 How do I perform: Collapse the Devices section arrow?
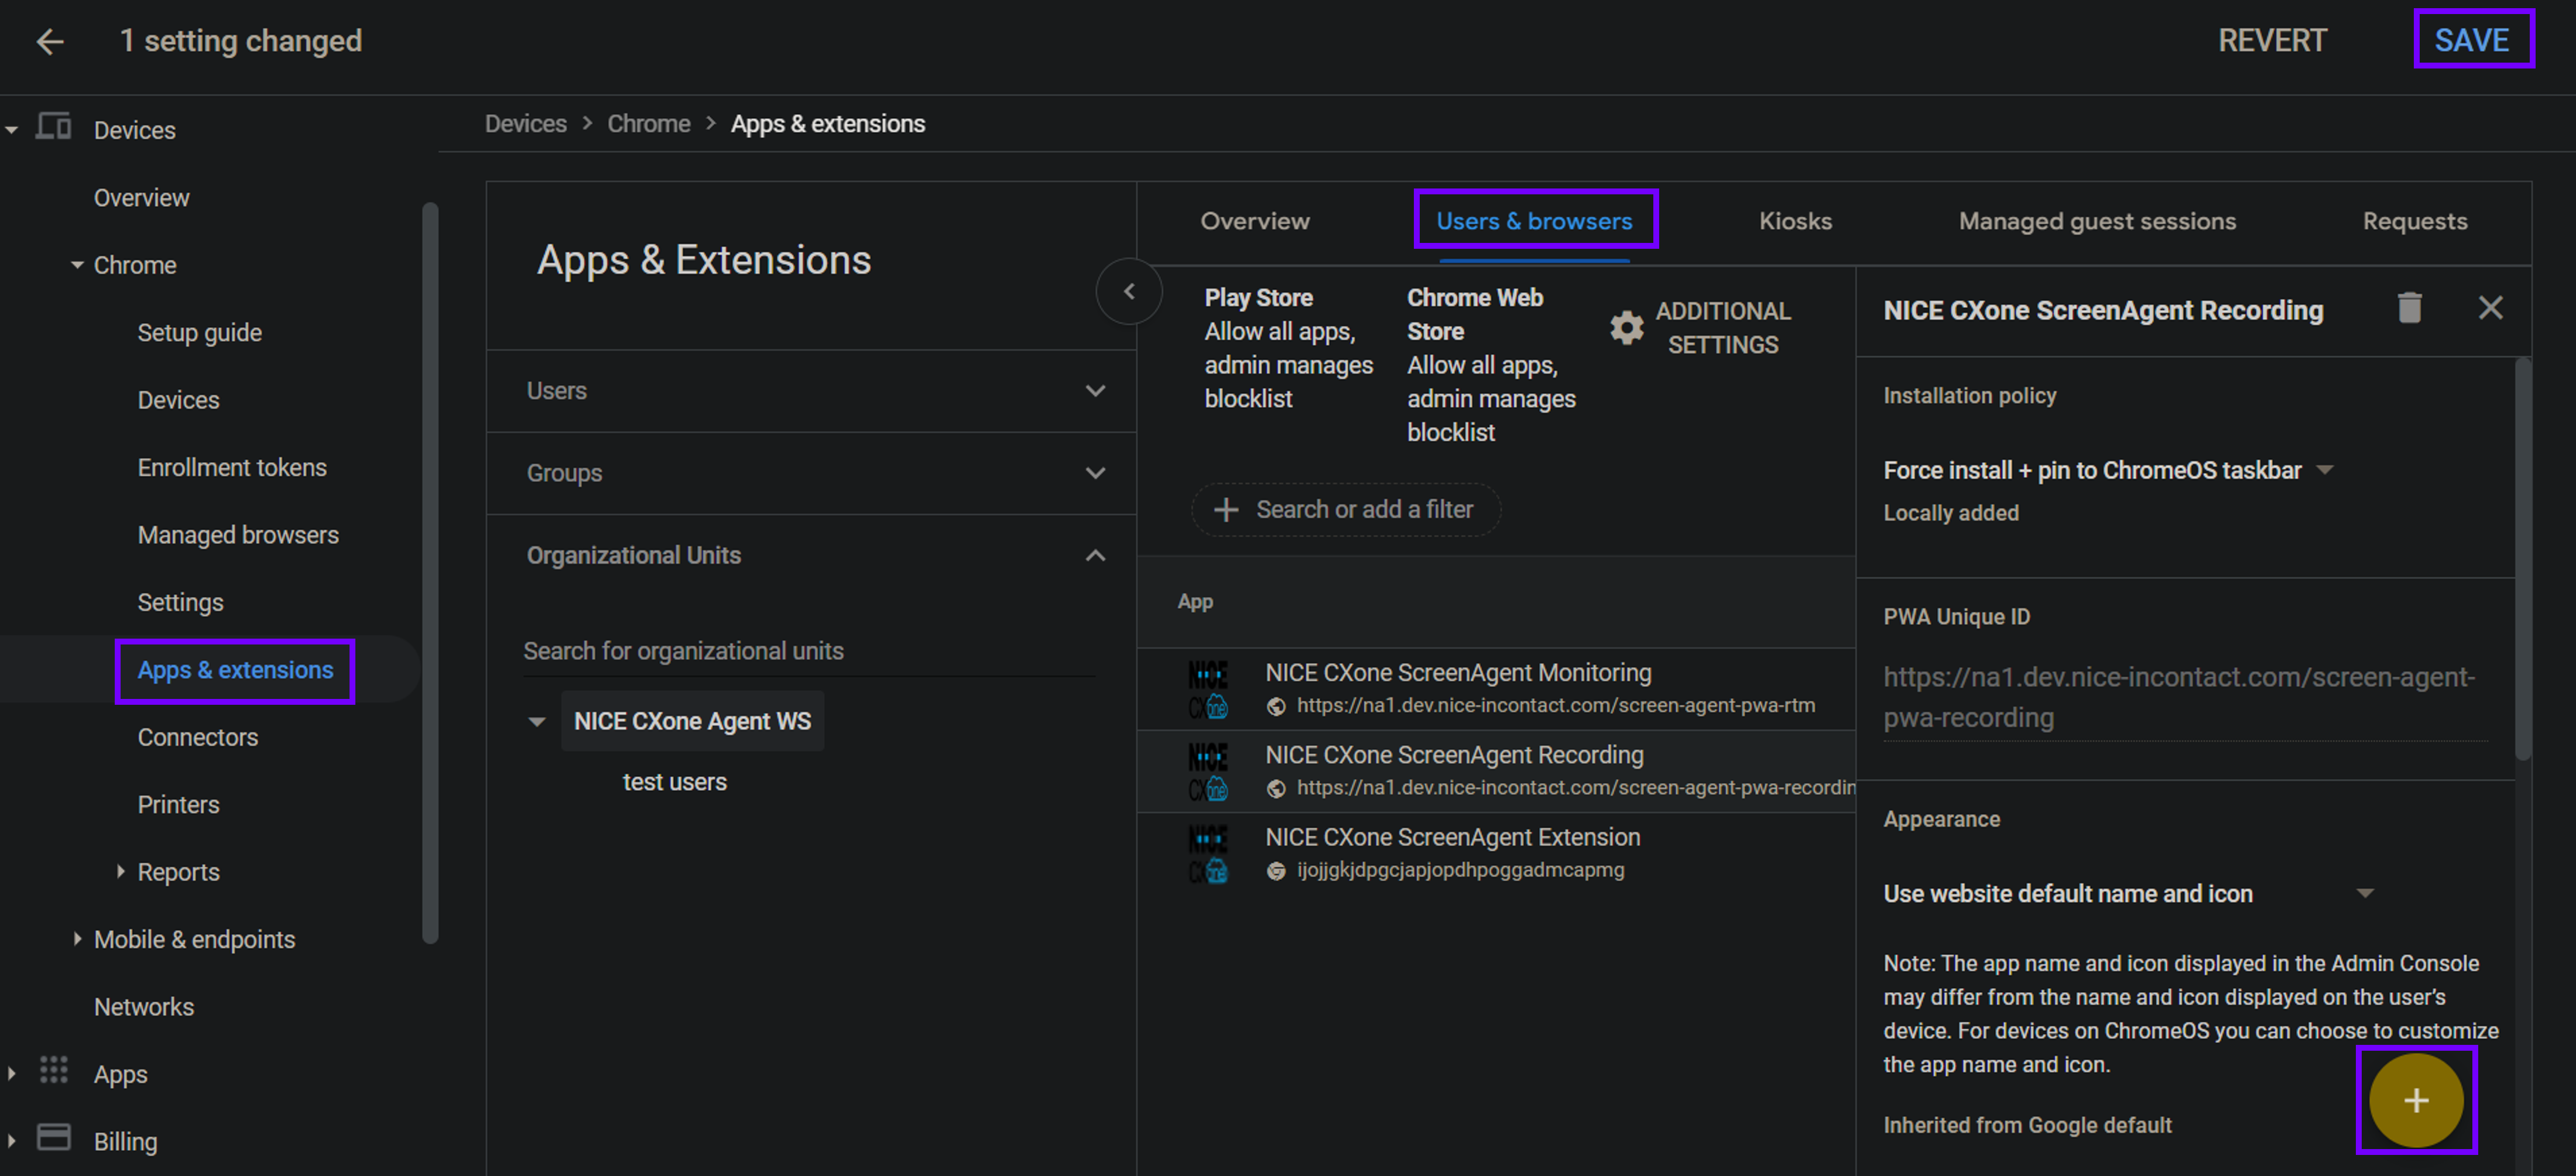[x=12, y=130]
